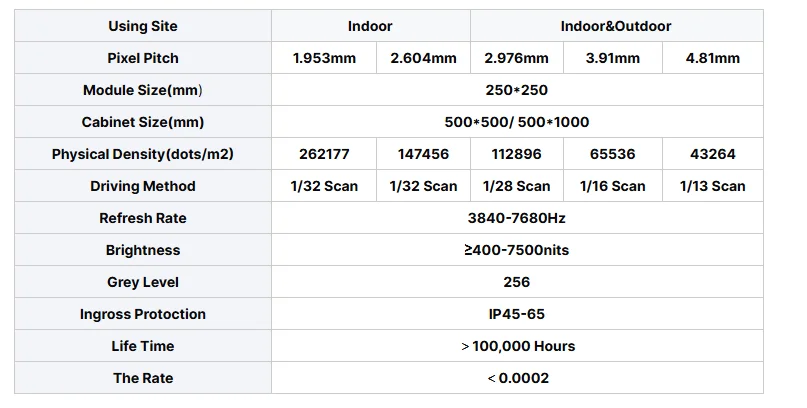The width and height of the screenshot is (807, 408).
Task: Click the 2.604mm pixel pitch cell
Action: coord(424,58)
